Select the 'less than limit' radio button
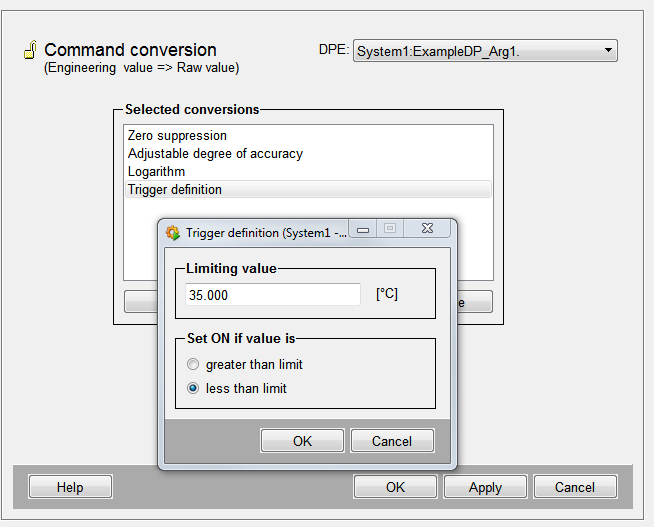Screen dimensions: 654x527 [193, 389]
